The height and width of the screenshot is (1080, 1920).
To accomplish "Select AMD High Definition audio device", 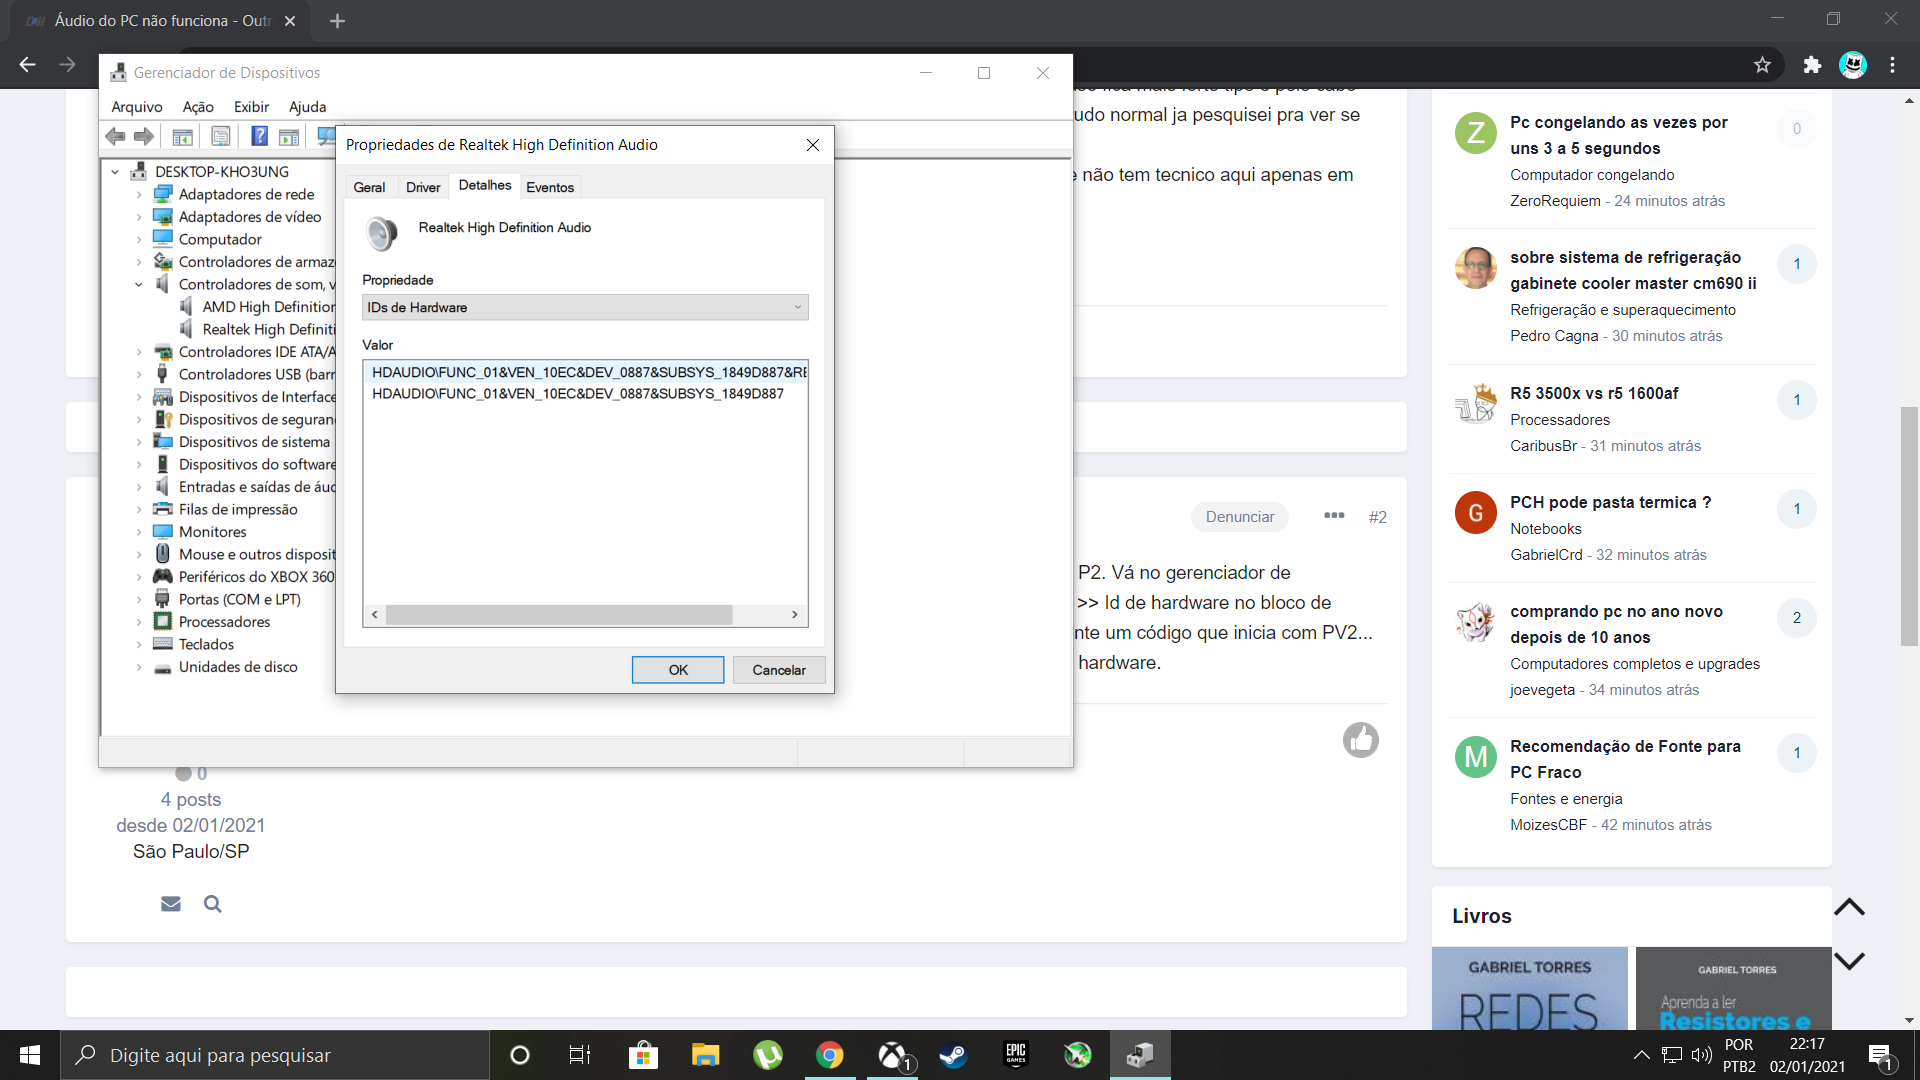I will coord(268,307).
